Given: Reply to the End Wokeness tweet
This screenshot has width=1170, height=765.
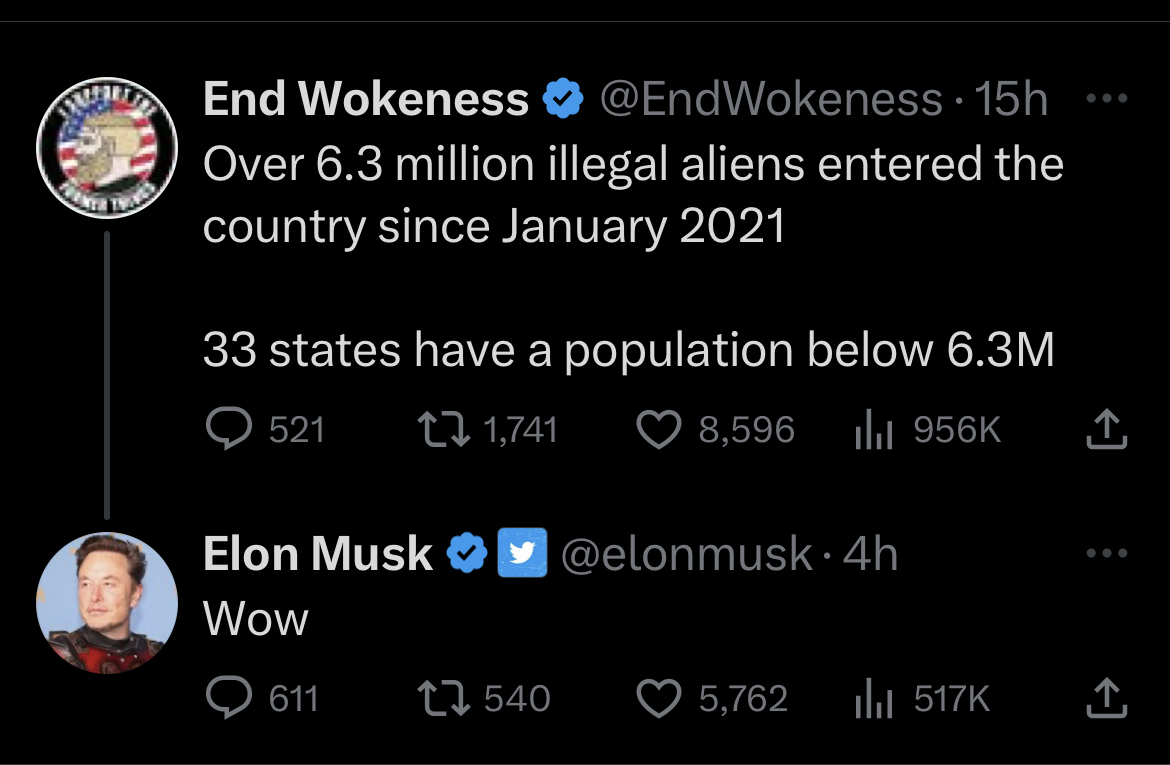Looking at the screenshot, I should (227, 430).
